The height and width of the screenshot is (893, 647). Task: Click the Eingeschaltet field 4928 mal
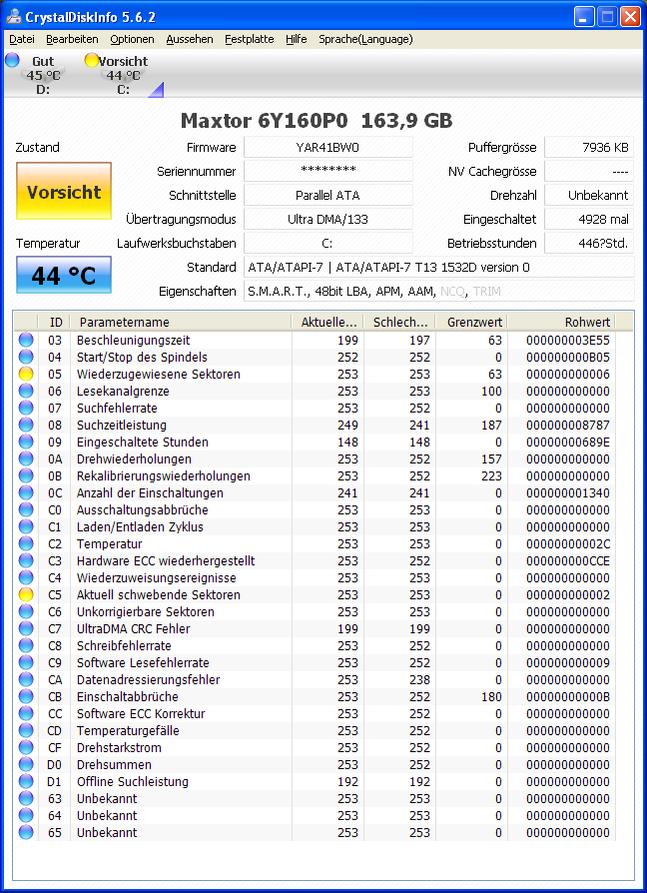tap(589, 219)
